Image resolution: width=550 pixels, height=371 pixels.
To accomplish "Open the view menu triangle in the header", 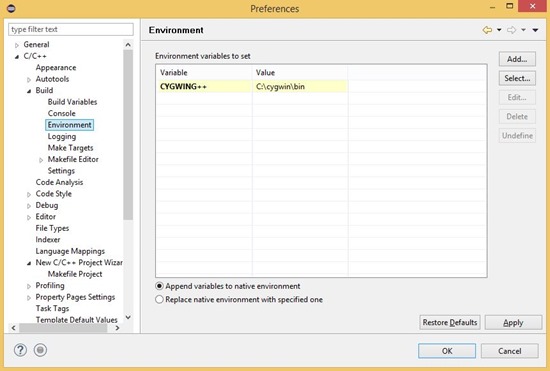I will coord(535,30).
